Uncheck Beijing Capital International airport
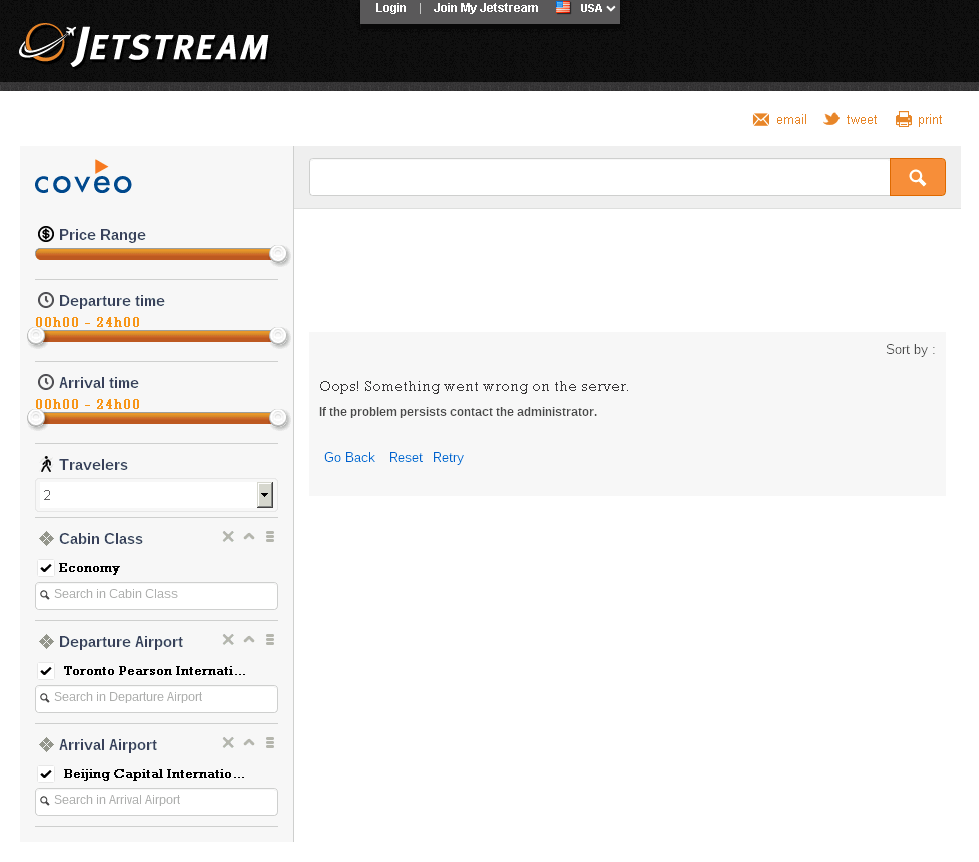The width and height of the screenshot is (979, 862). (x=46, y=773)
